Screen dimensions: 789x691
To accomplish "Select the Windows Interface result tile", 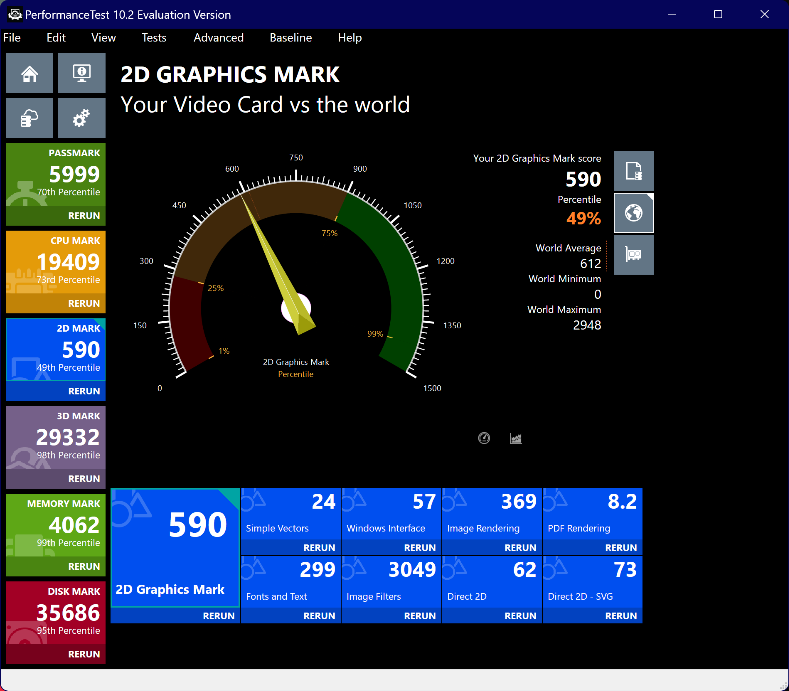I will pyautogui.click(x=391, y=514).
